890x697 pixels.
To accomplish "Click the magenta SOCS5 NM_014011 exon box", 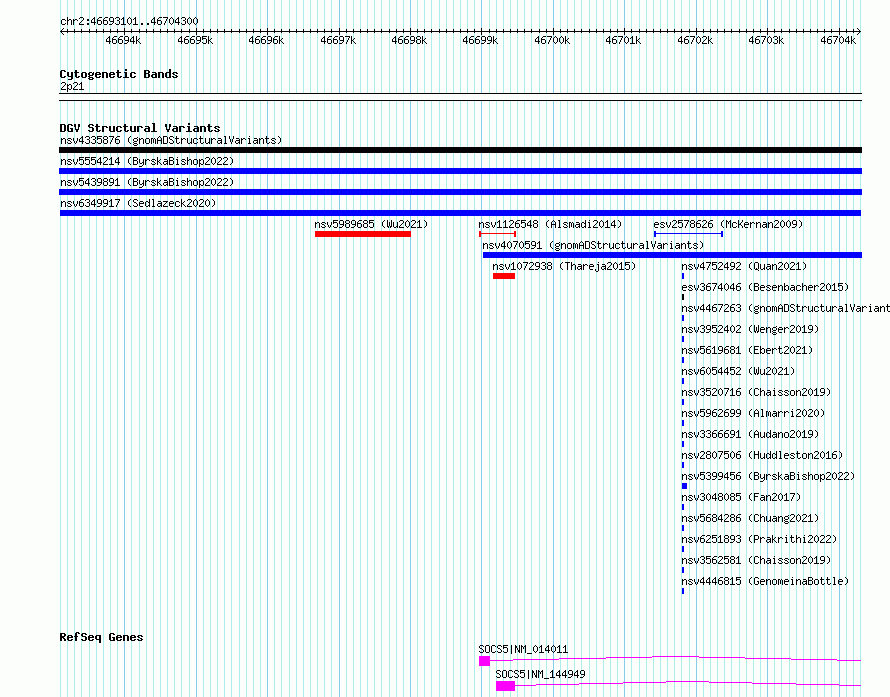I will [x=484, y=661].
